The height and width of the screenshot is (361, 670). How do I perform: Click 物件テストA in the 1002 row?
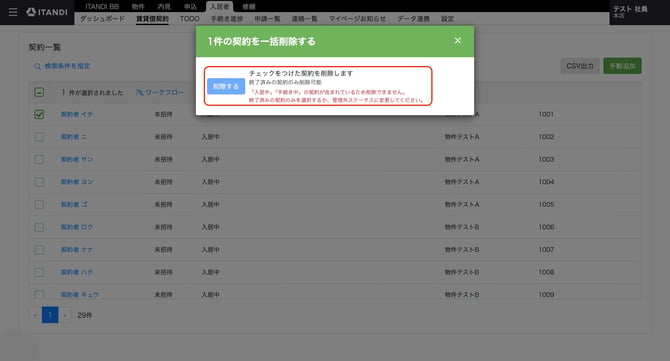462,137
